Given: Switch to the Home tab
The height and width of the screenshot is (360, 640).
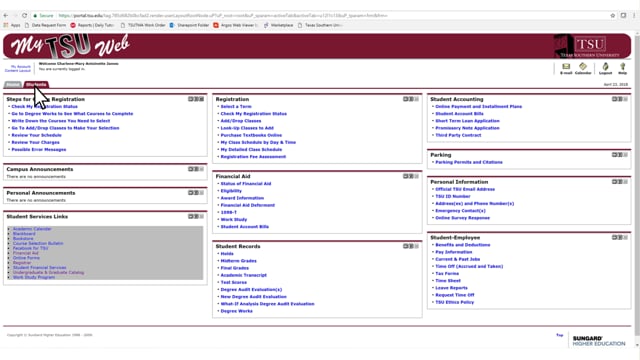Looking at the screenshot, I should click(x=13, y=84).
